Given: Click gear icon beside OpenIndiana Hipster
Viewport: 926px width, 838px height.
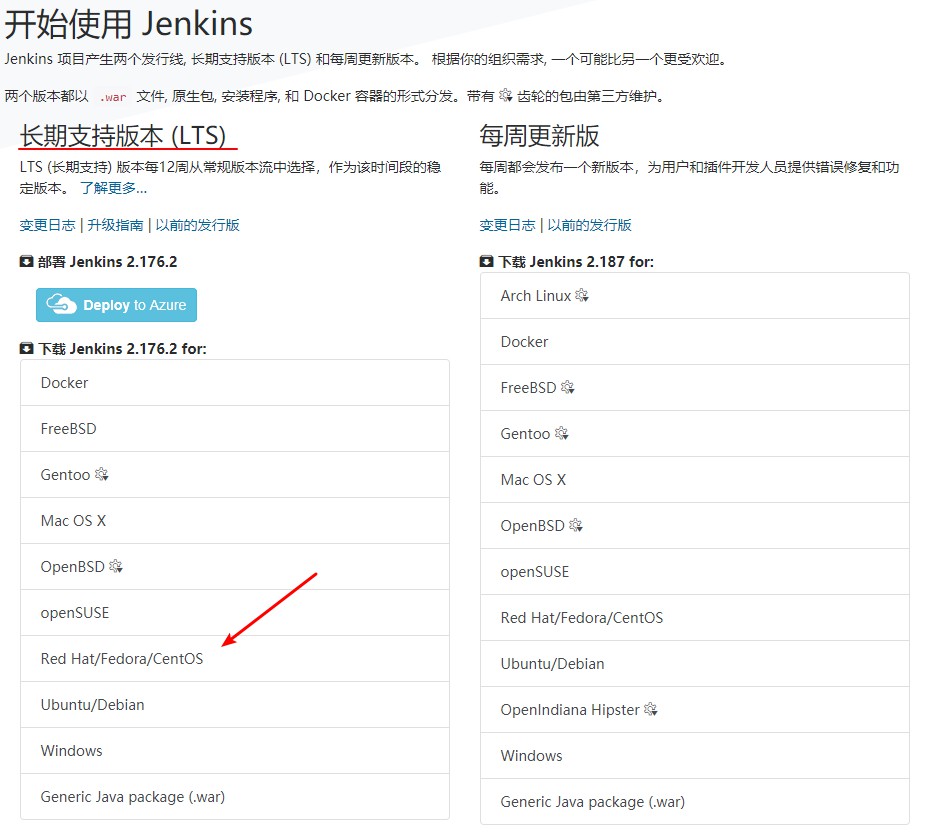Looking at the screenshot, I should (651, 709).
